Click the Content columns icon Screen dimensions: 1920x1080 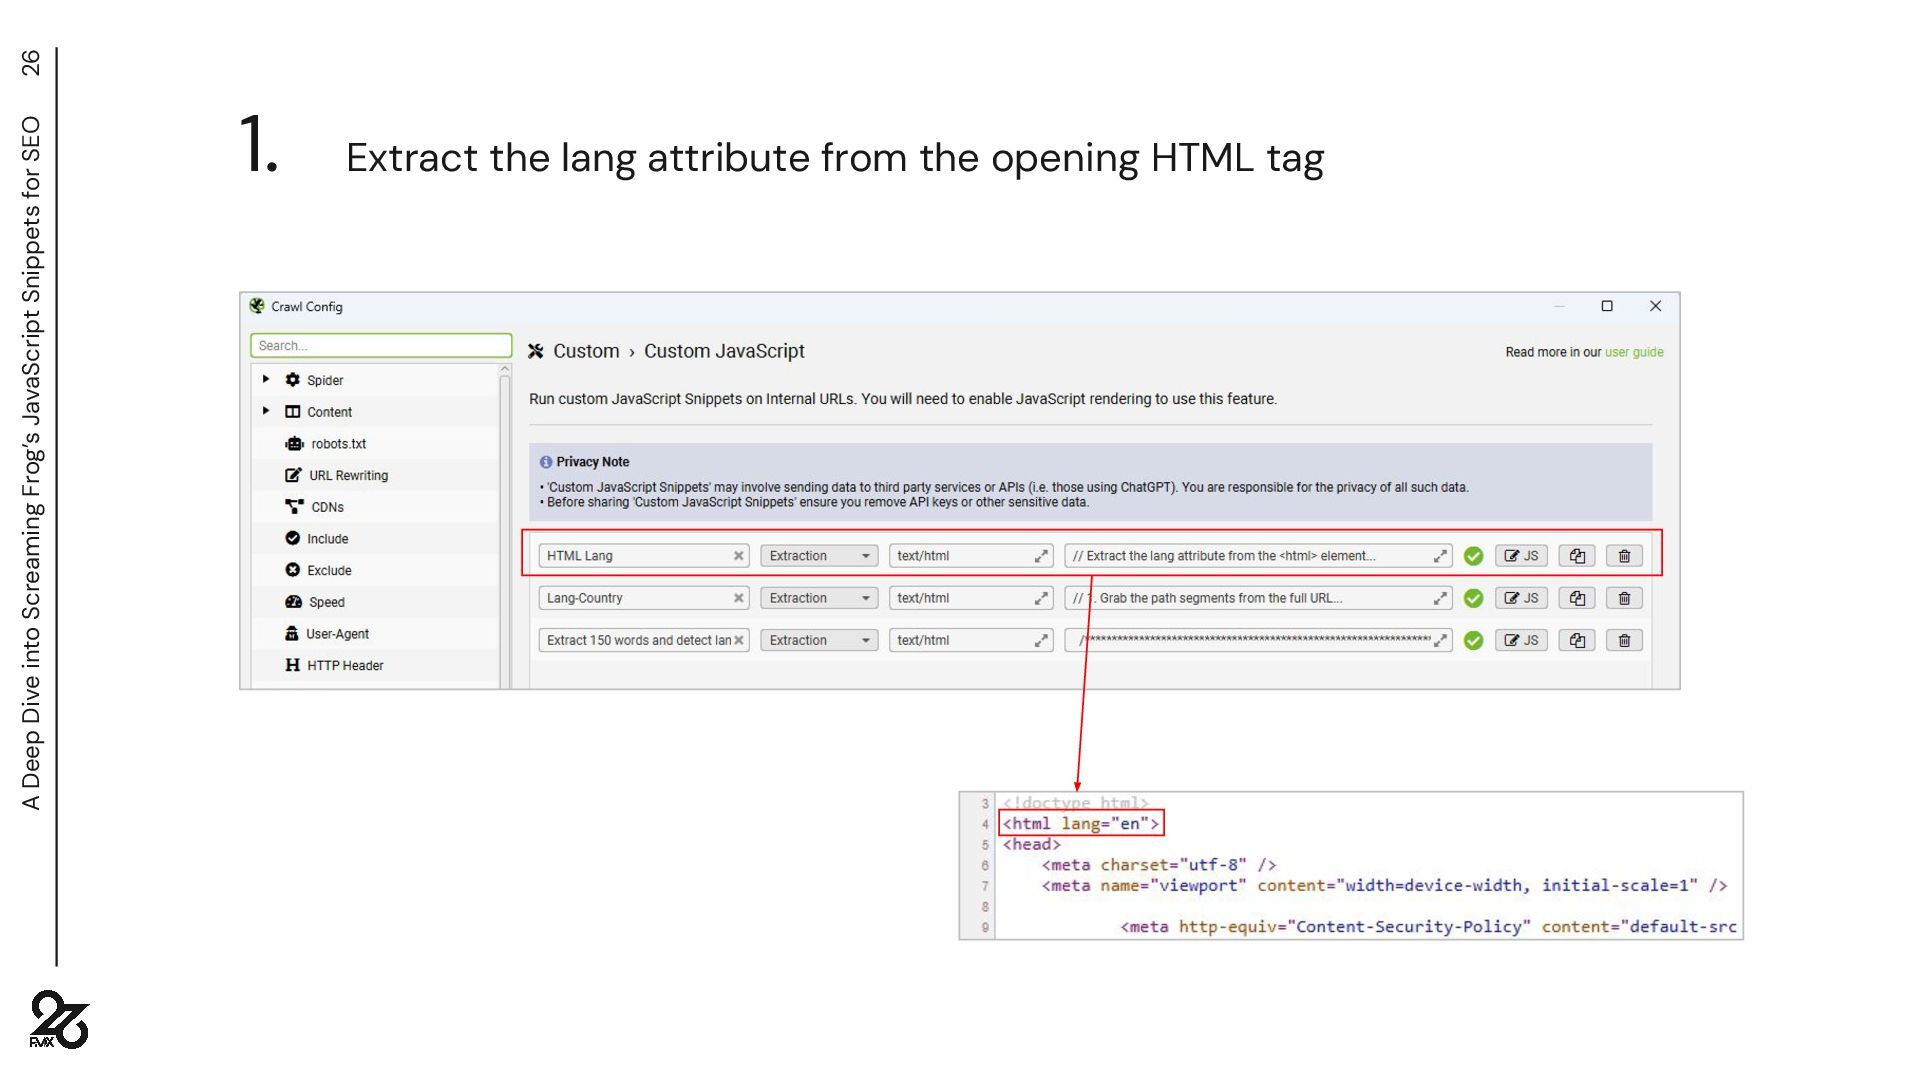pyautogui.click(x=292, y=411)
